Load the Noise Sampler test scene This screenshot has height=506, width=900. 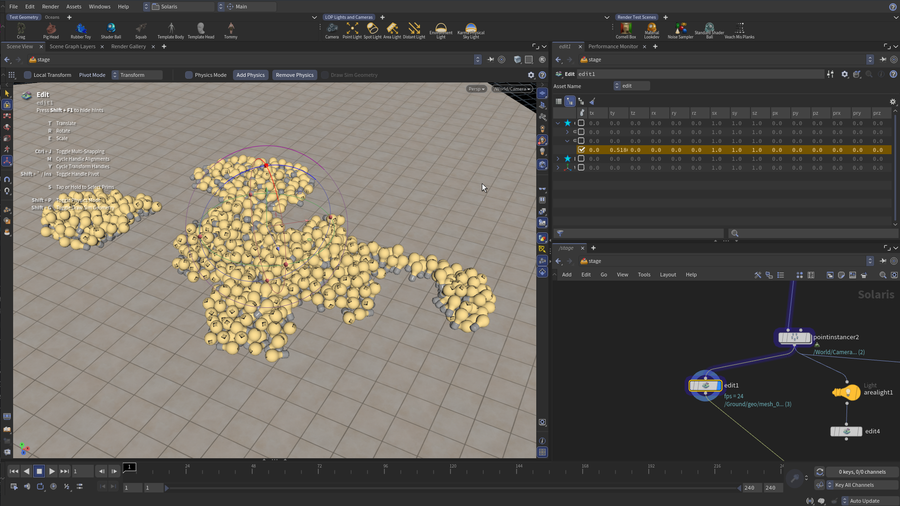coord(680,30)
